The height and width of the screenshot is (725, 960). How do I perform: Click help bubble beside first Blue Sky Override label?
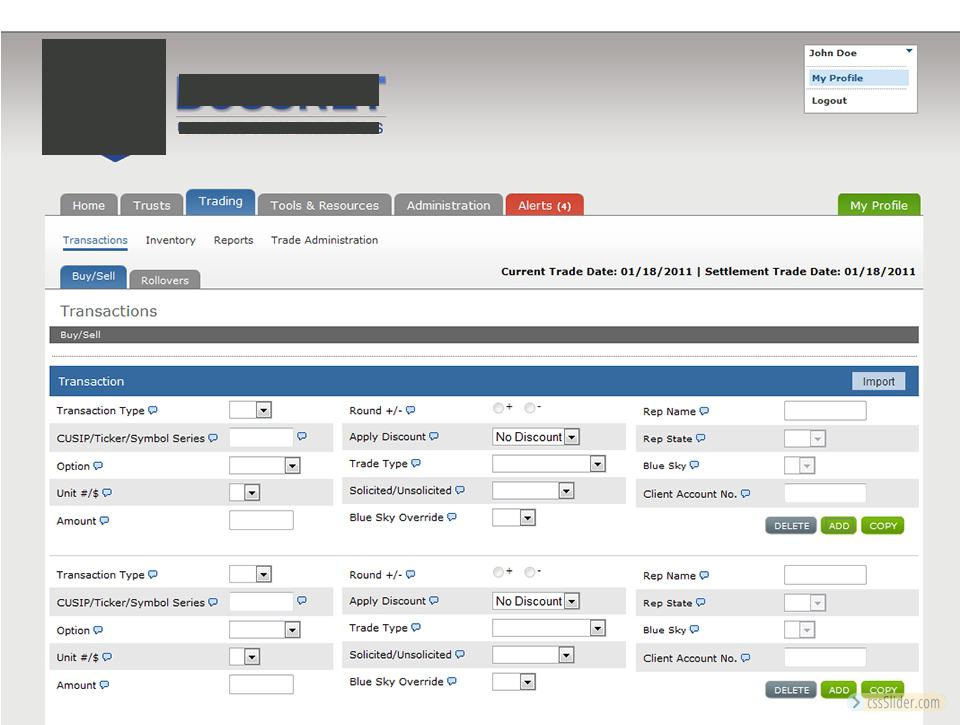[x=452, y=517]
